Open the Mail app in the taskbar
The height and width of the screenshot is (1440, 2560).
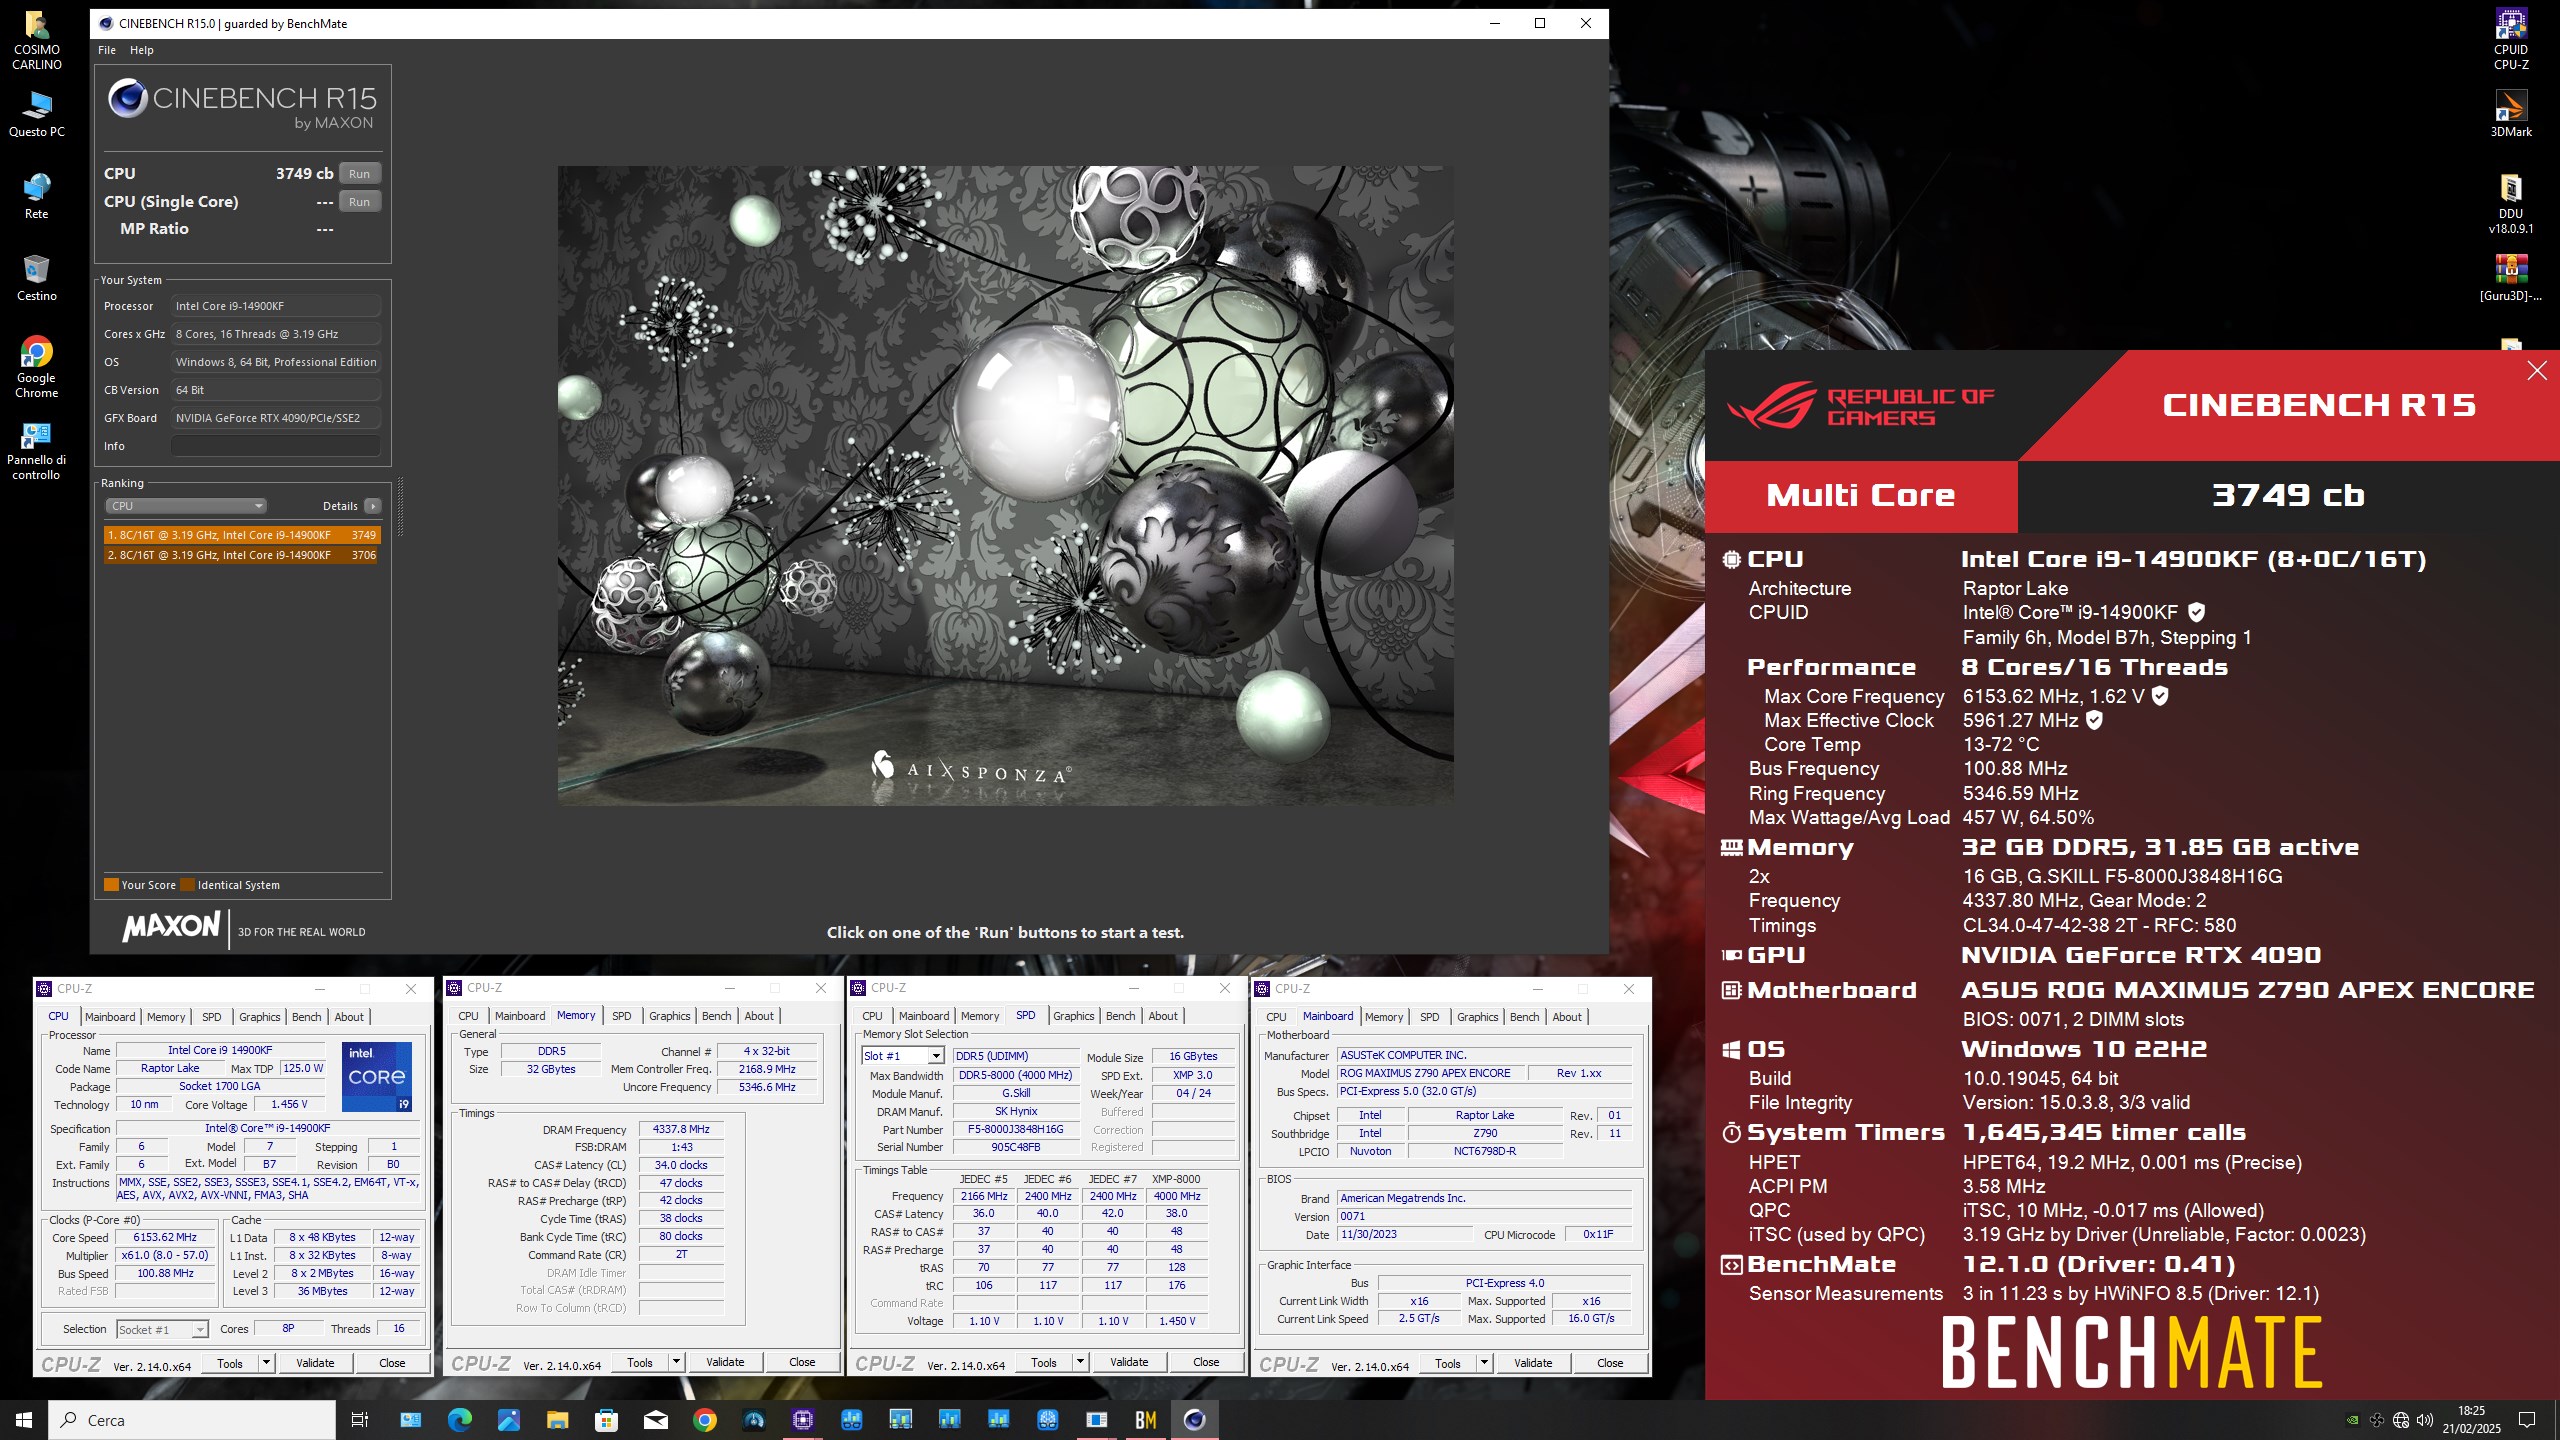(x=655, y=1420)
